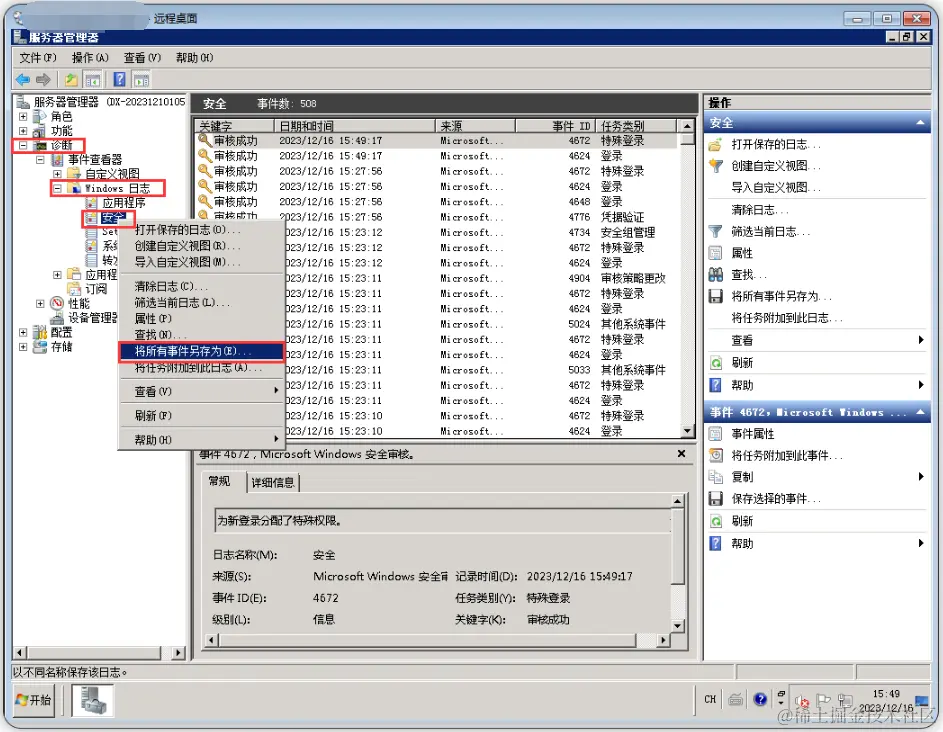The width and height of the screenshot is (943, 732).
Task: Select 应用程序 log in the tree
Action: point(124,203)
